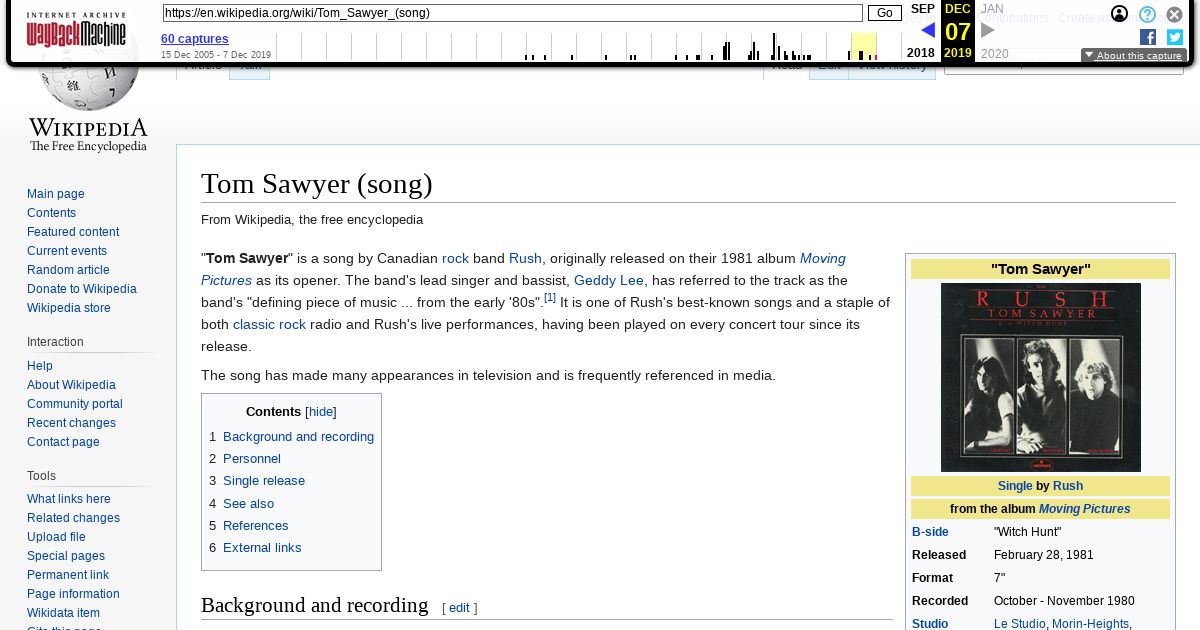Click the Wikipedia search field
Image resolution: width=1200 pixels, height=630 pixels.
pyautogui.click(x=1063, y=65)
